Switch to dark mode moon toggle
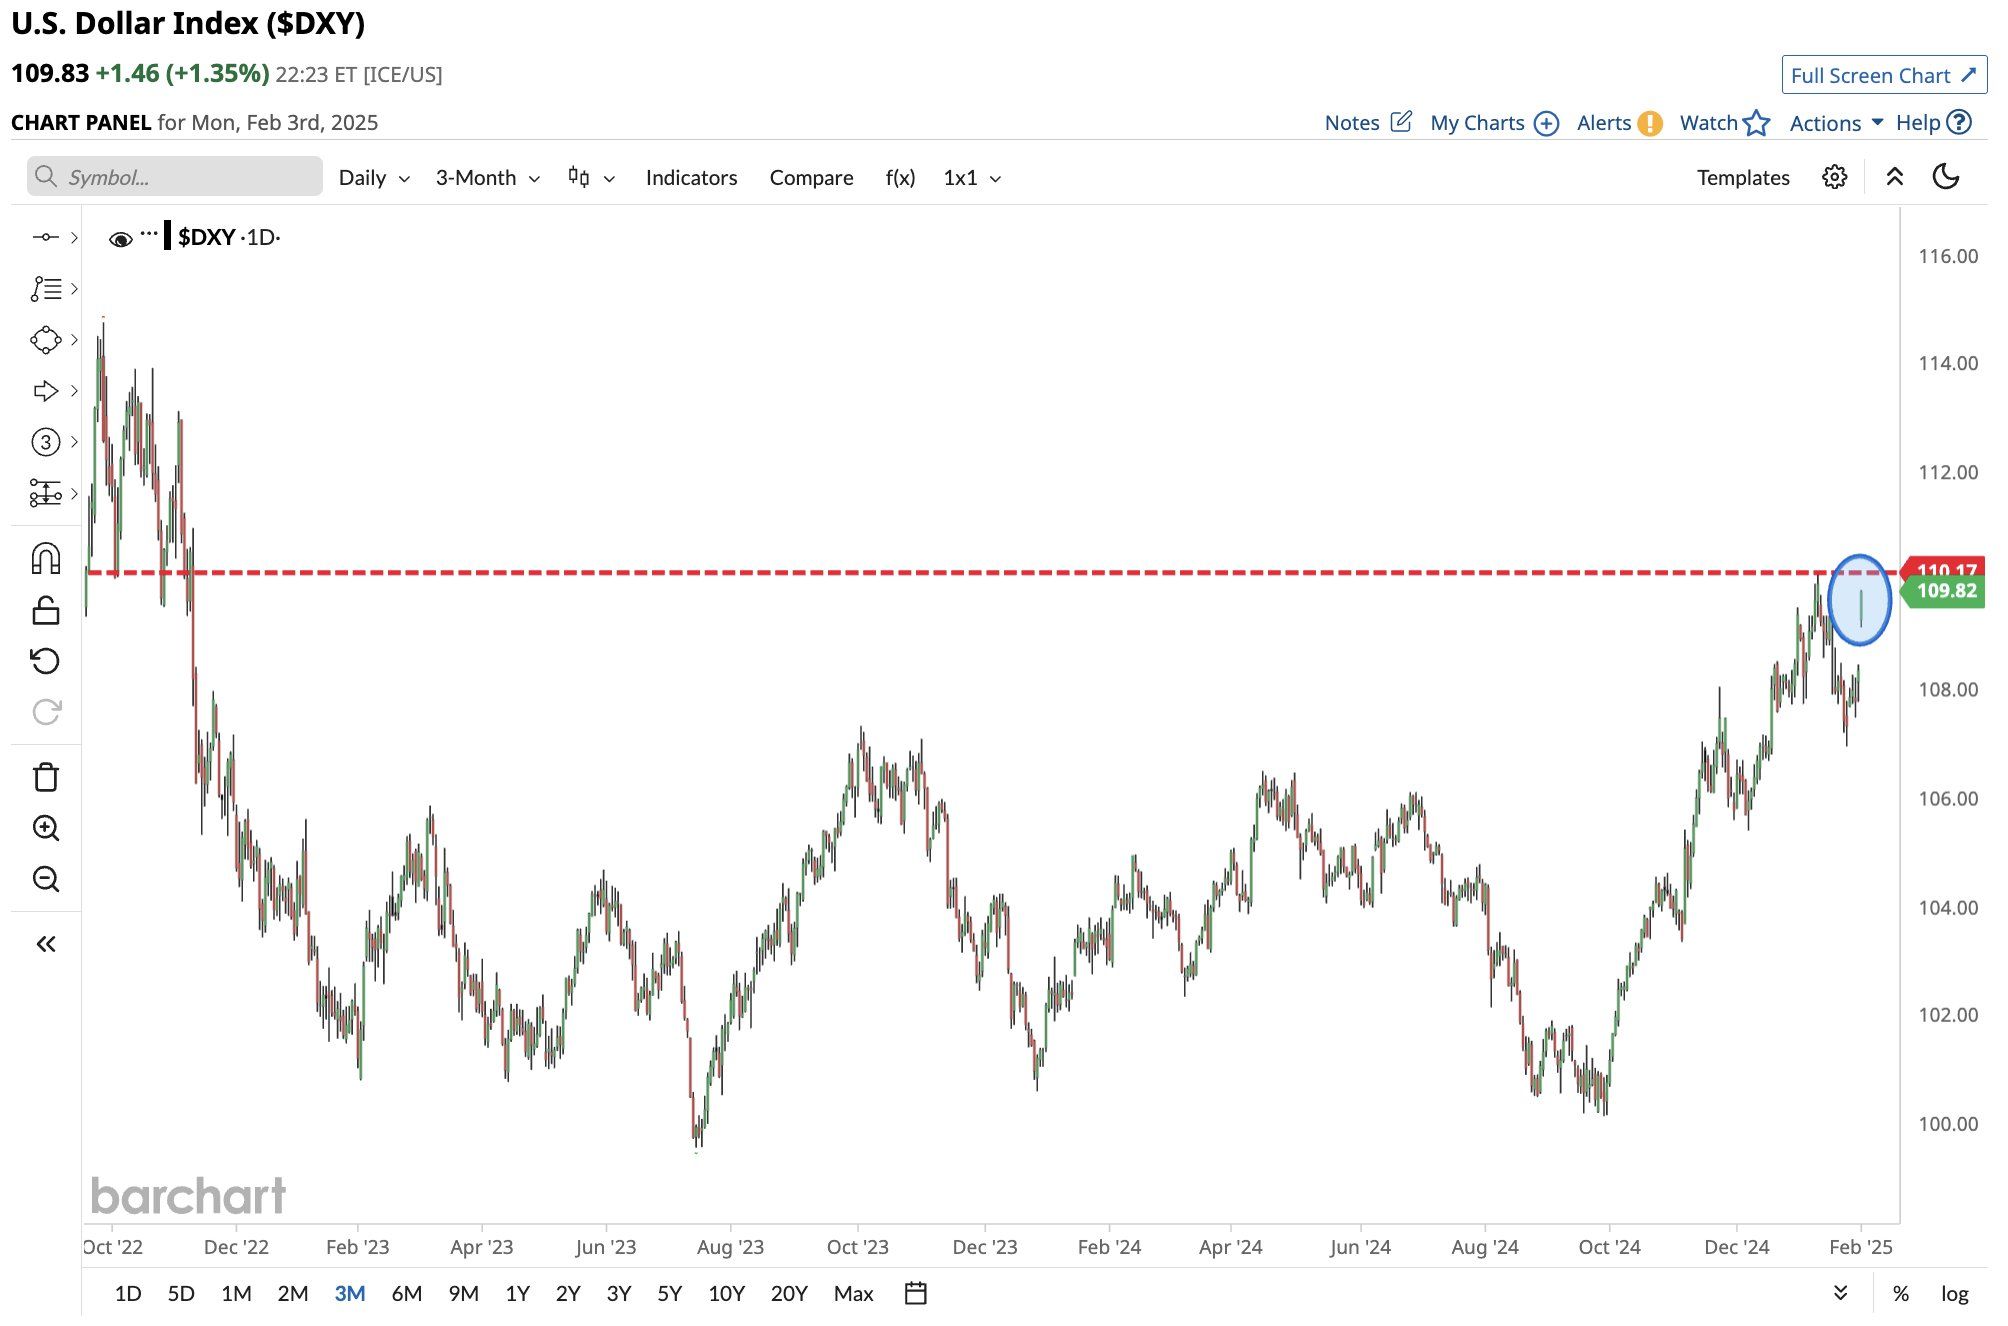The image size is (2008, 1326). (1945, 177)
